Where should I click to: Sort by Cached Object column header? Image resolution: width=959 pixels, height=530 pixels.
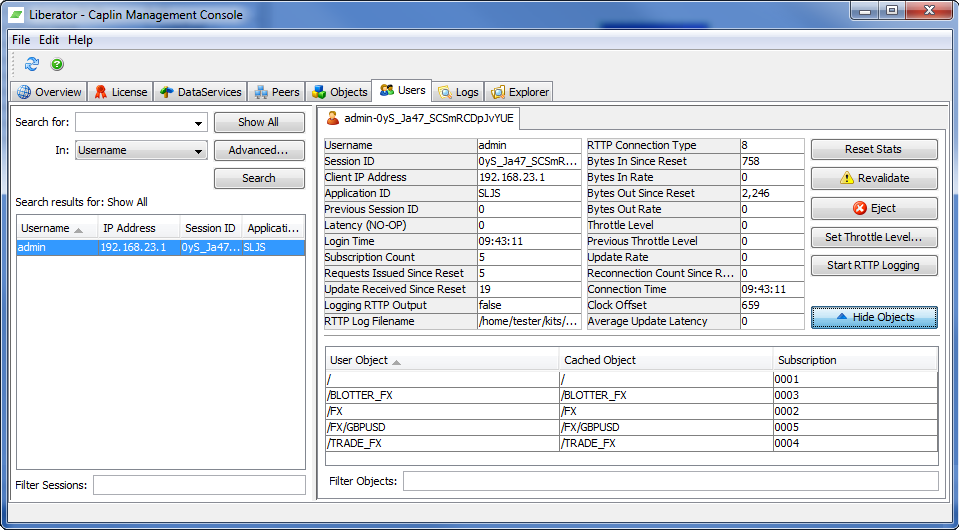click(x=665, y=360)
